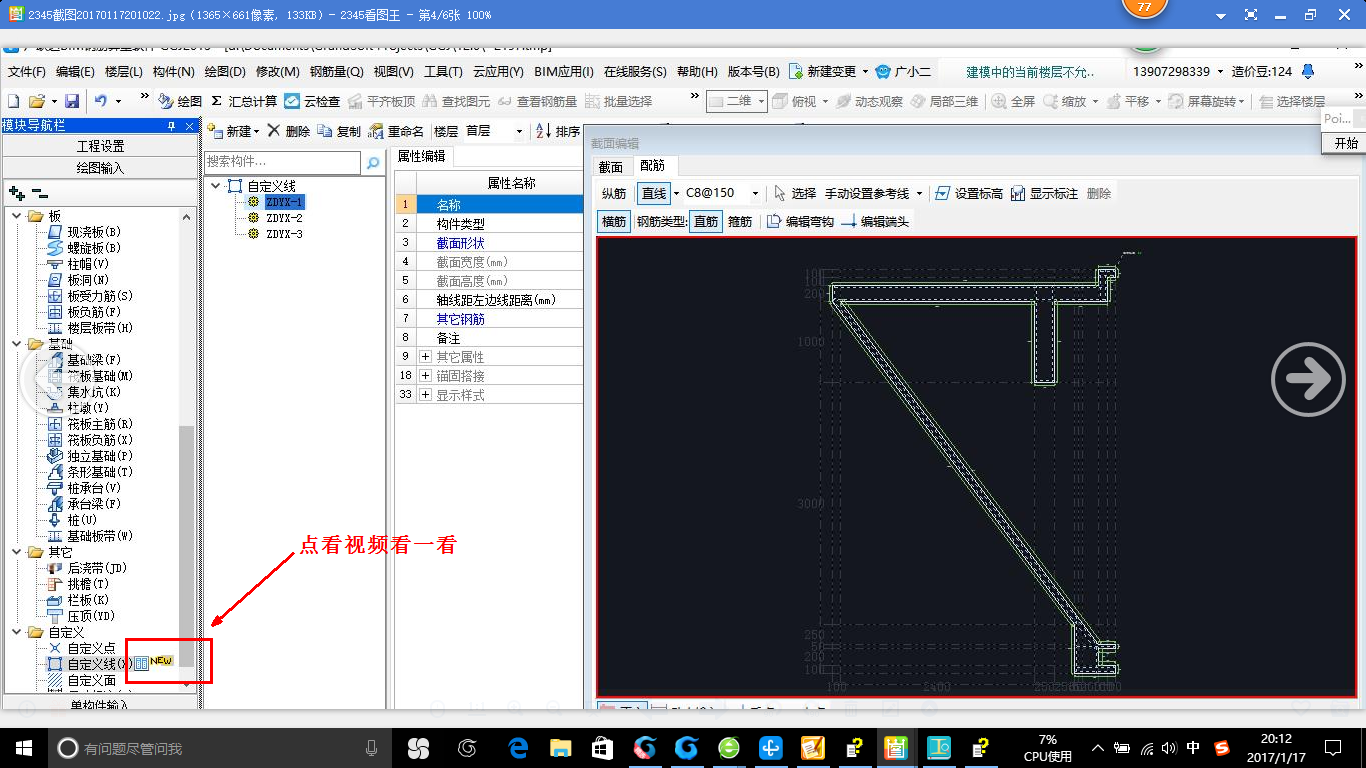Viewport: 1366px width, 768px height.
Task: Open 绘图 drawing mode
Action: click(180, 101)
